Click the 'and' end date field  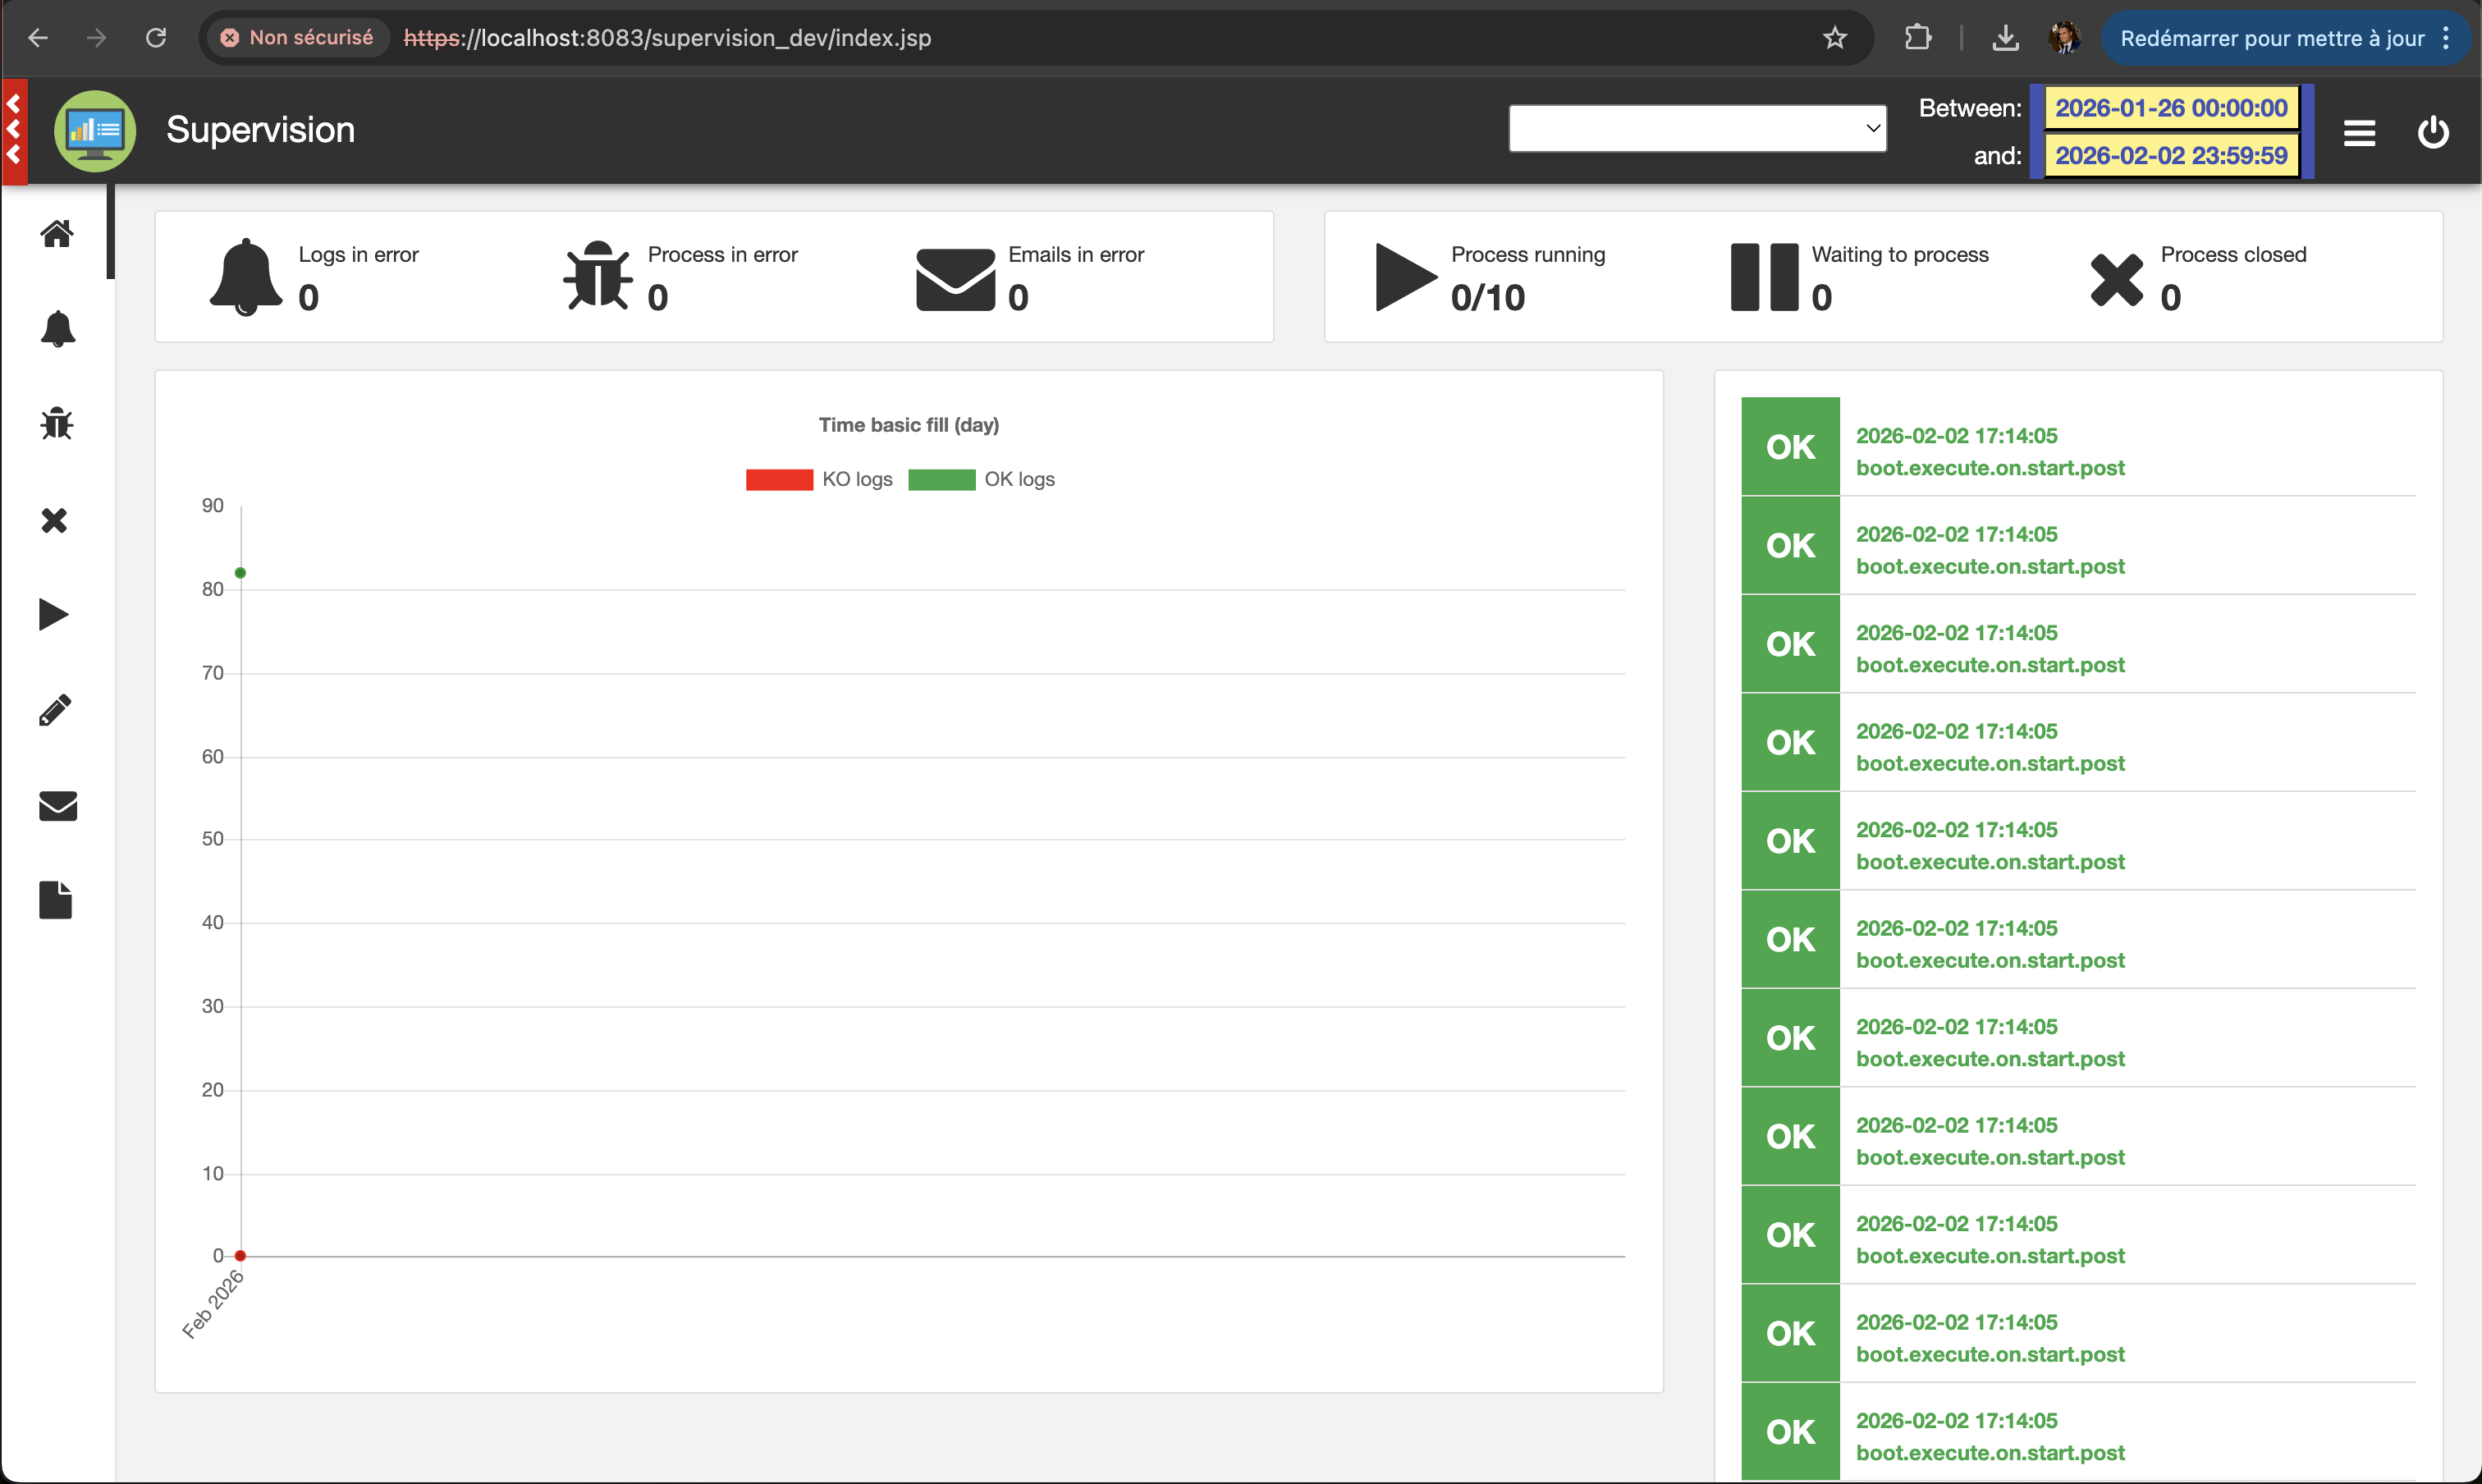[2170, 156]
